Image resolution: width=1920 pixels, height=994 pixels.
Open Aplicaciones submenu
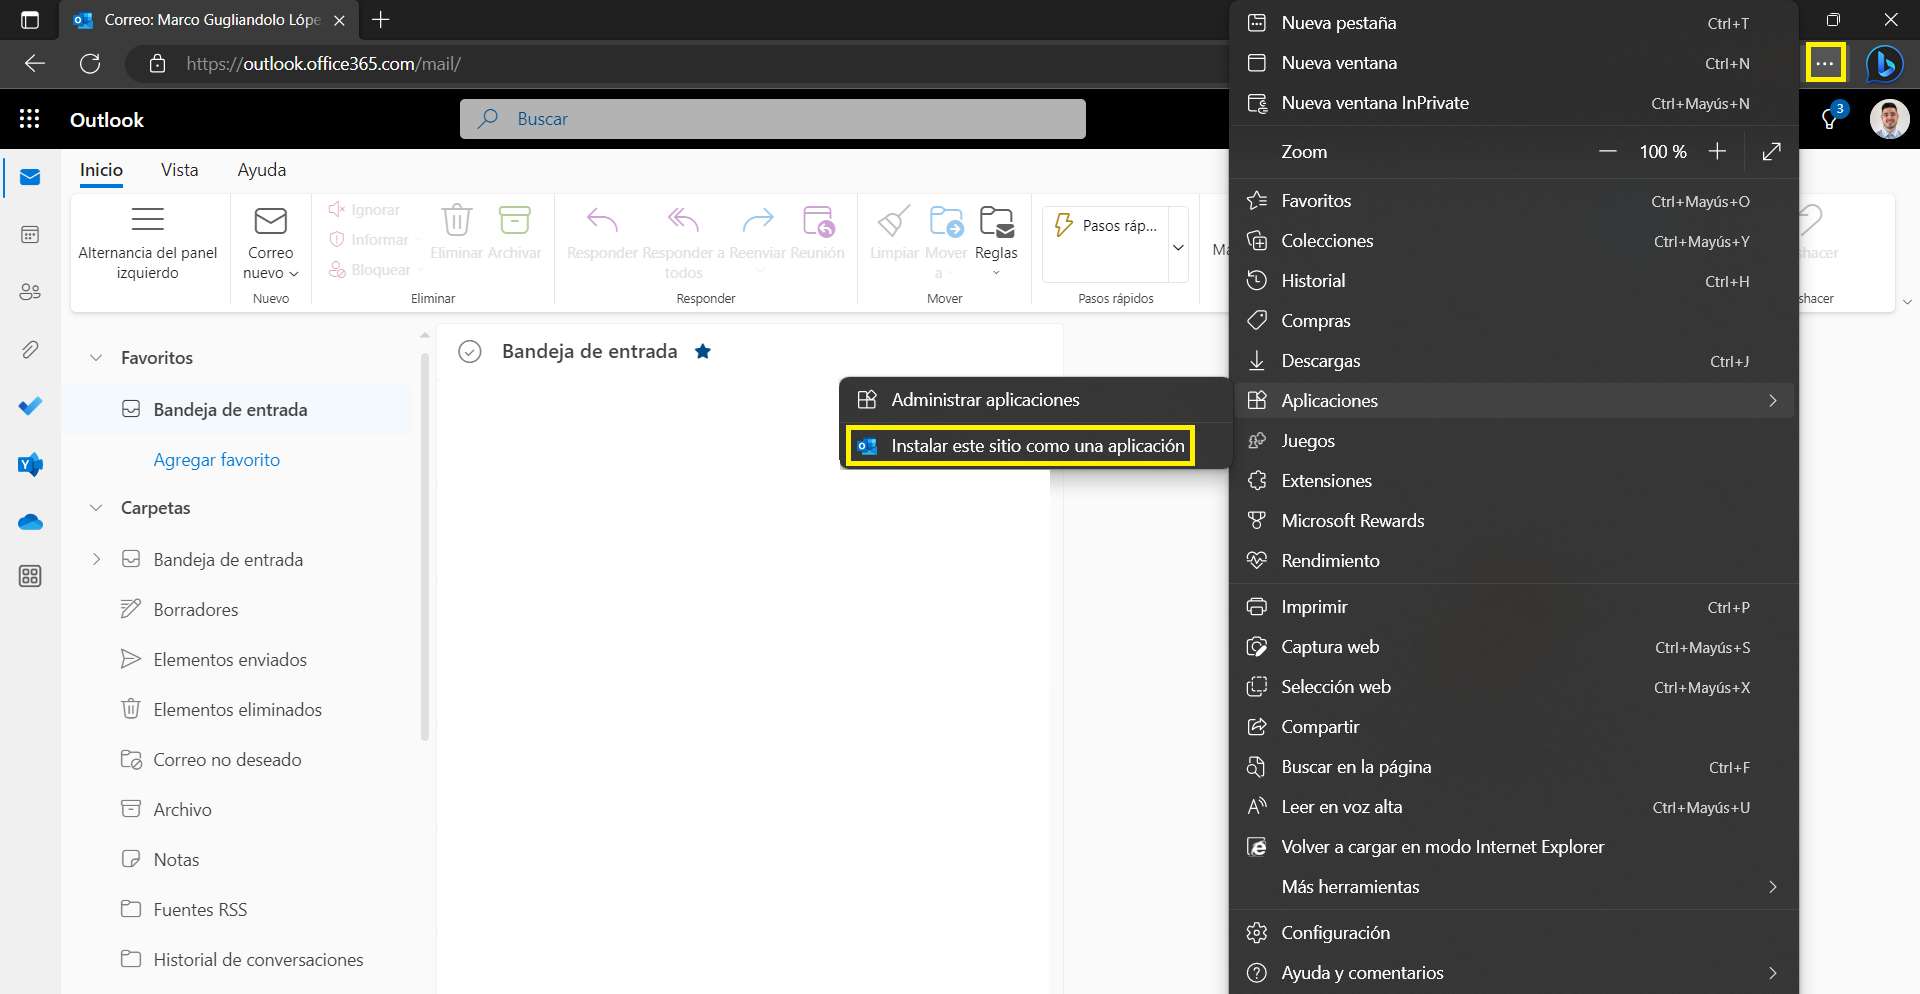[x=1515, y=400]
